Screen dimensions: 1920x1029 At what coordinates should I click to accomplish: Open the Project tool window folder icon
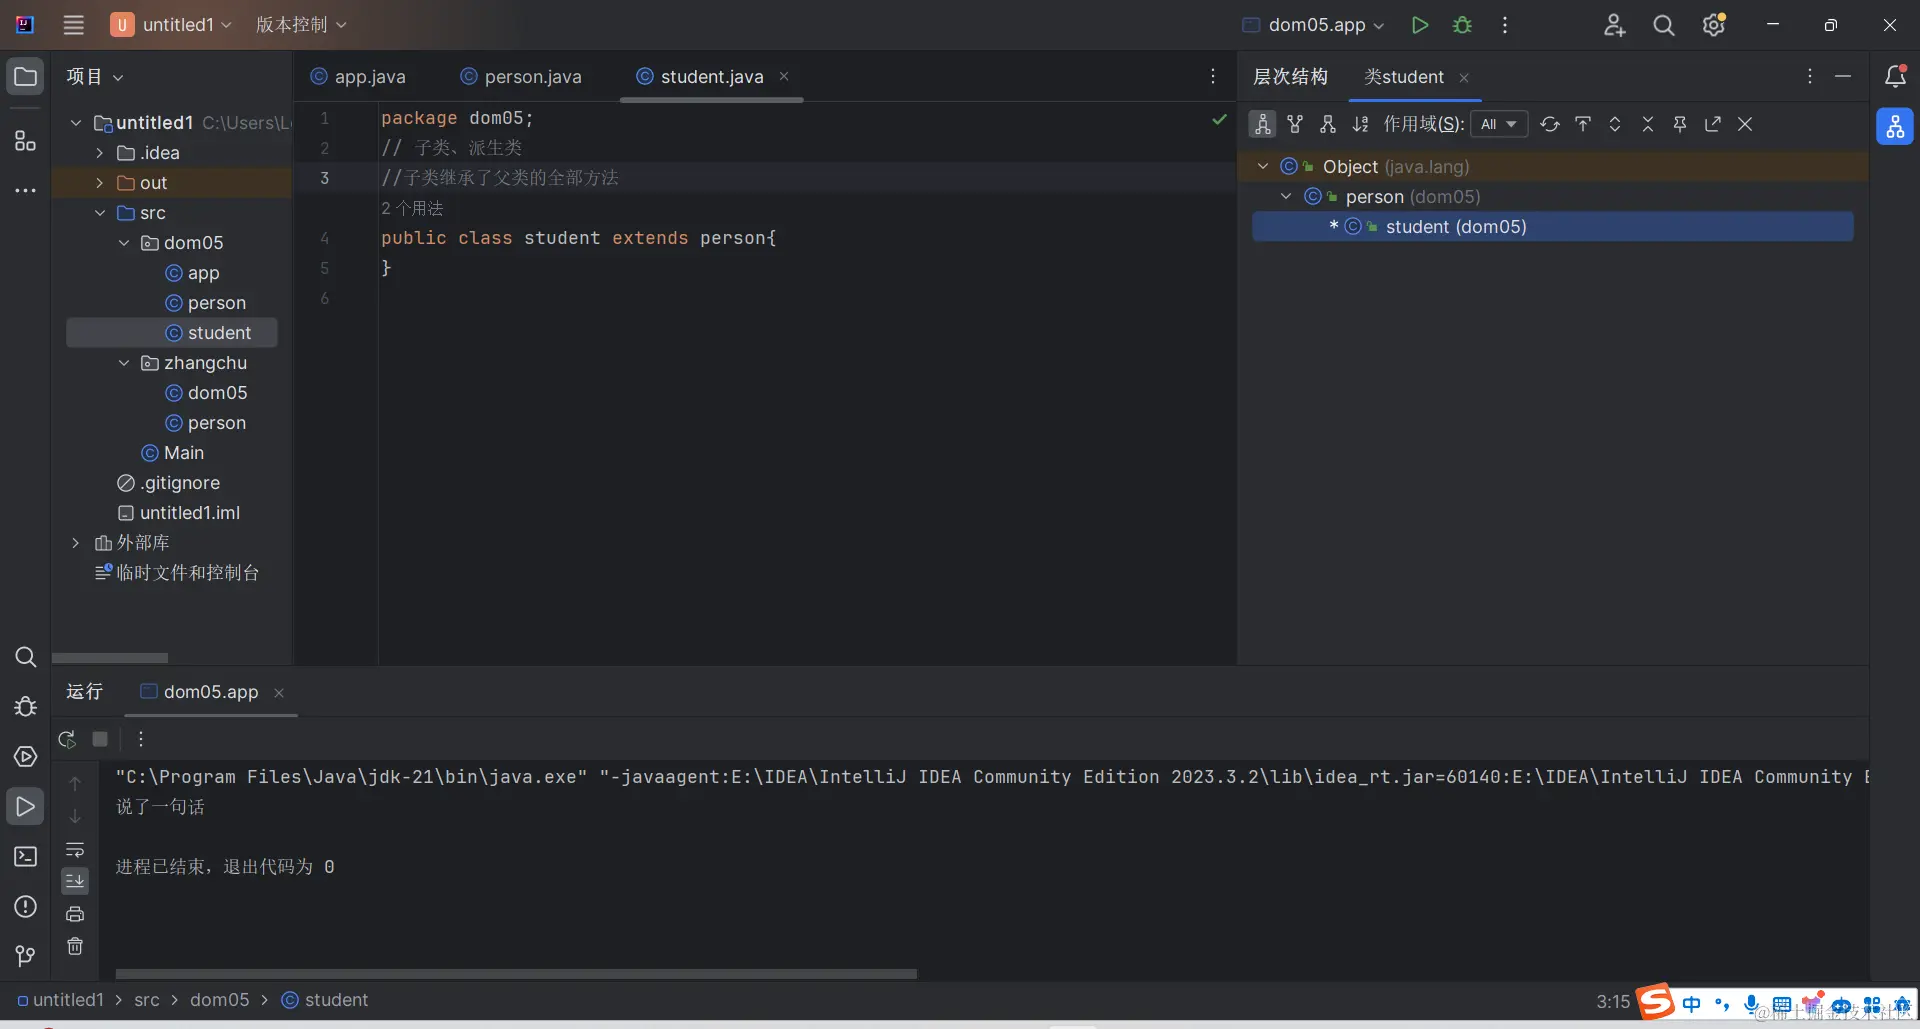point(25,77)
